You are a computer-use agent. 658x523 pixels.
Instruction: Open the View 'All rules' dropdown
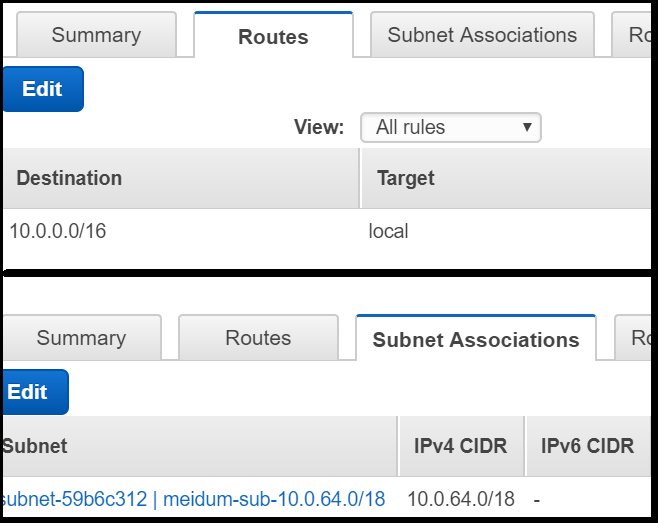coord(451,127)
